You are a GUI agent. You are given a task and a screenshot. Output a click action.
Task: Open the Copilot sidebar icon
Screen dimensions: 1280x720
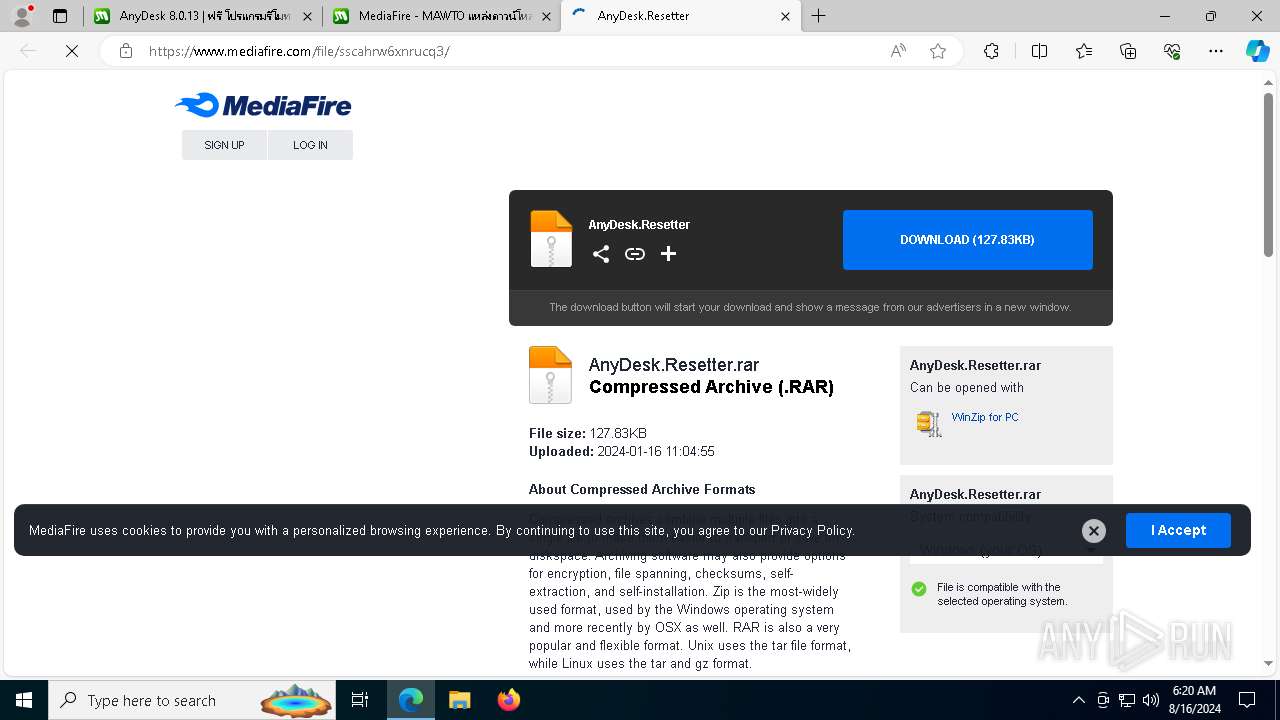1257,51
